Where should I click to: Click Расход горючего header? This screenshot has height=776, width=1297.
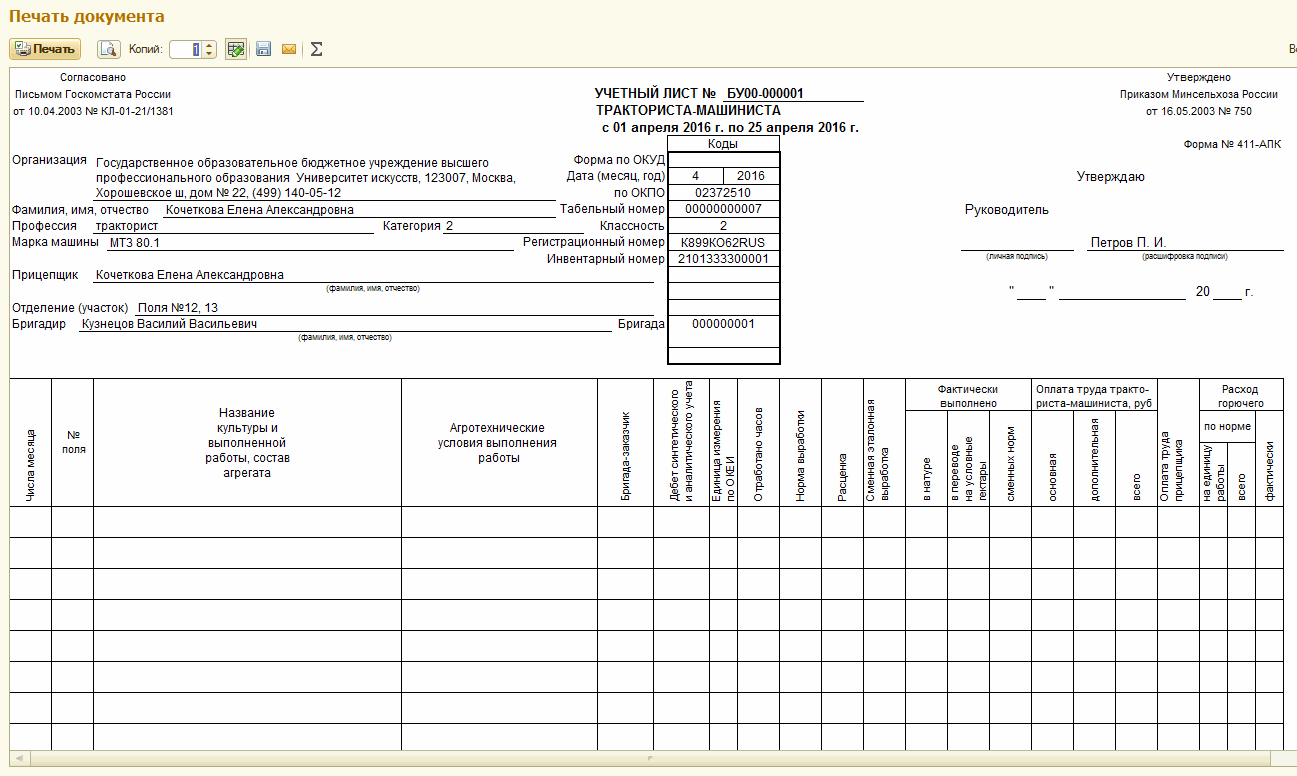click(1240, 396)
